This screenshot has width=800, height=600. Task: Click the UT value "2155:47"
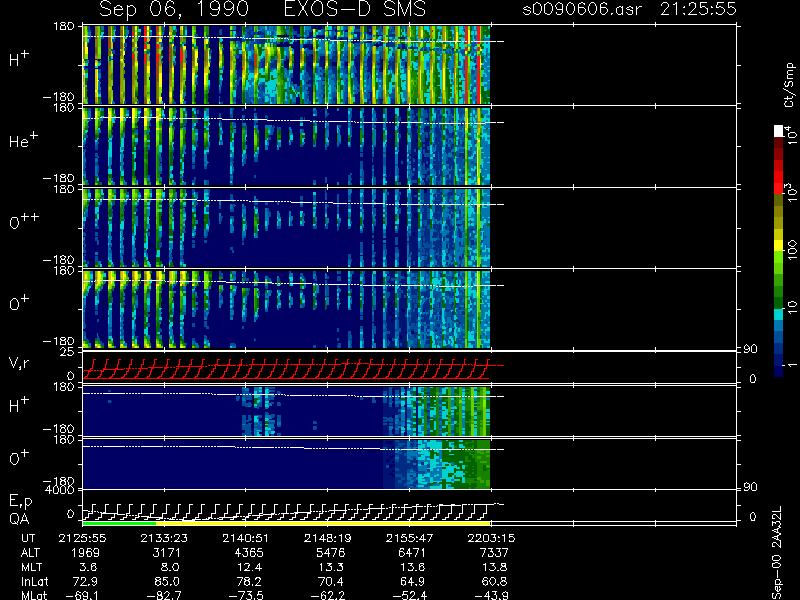(409, 538)
